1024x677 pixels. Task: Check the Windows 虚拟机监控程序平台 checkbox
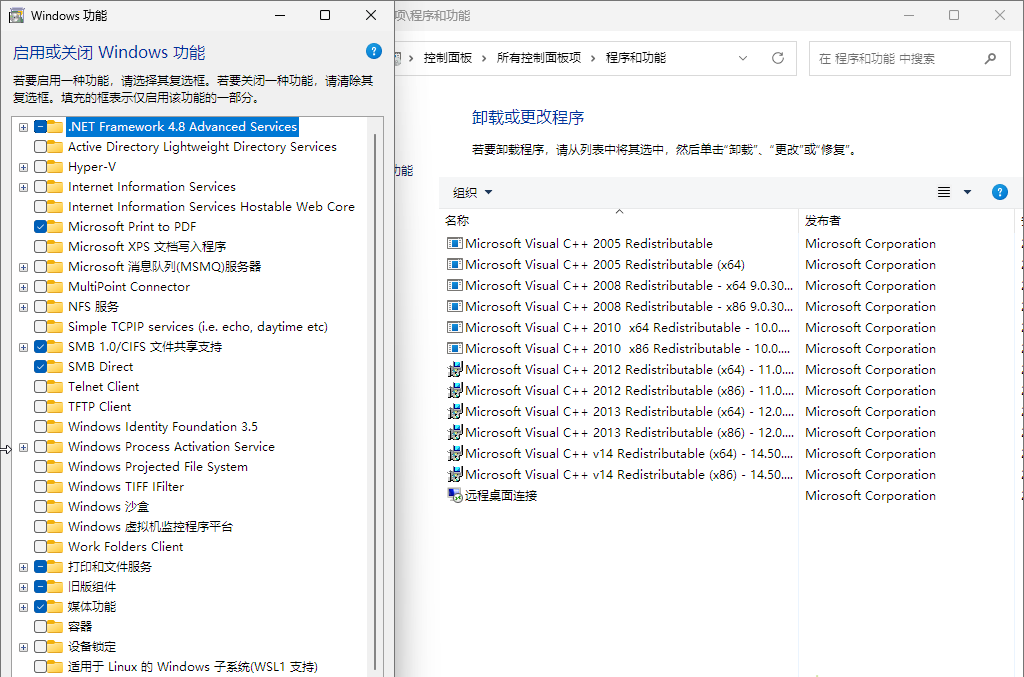(x=40, y=527)
